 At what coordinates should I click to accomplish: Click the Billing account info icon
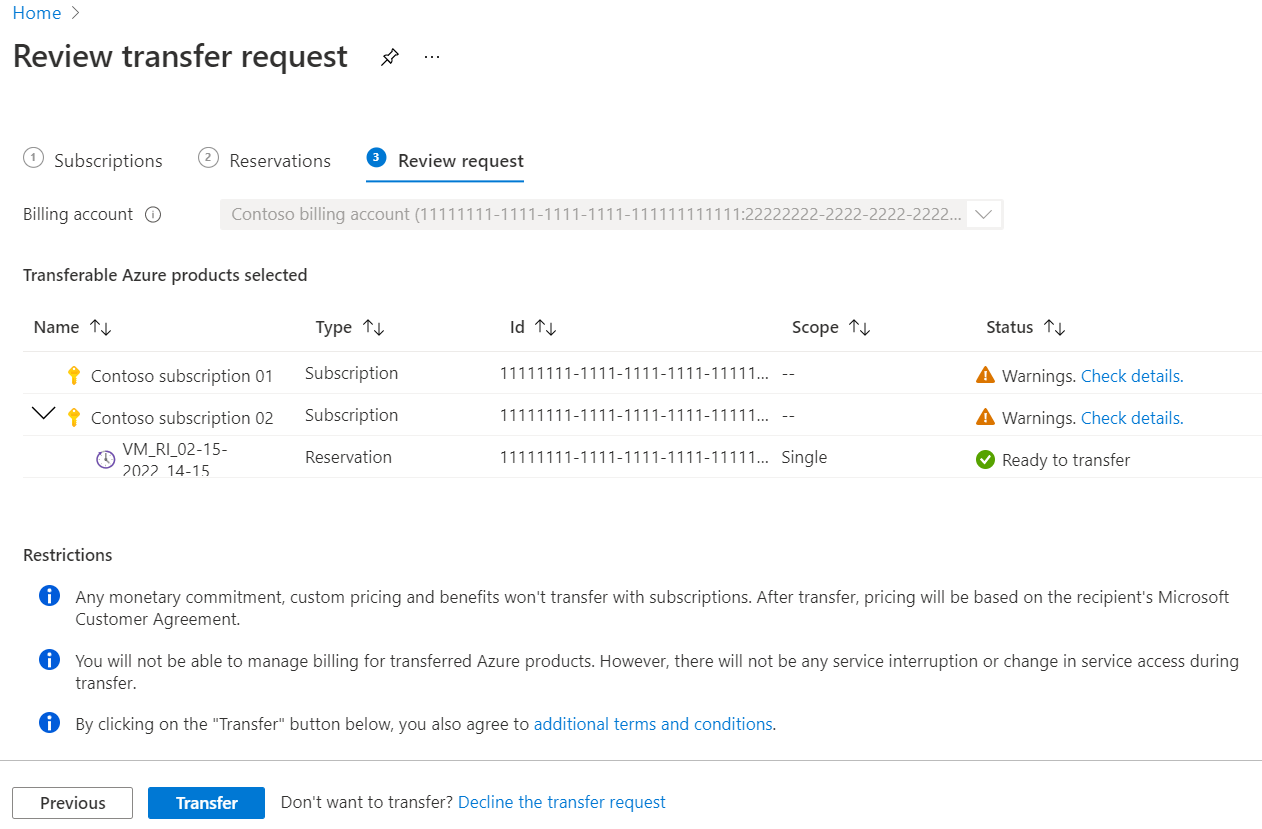[x=153, y=215]
